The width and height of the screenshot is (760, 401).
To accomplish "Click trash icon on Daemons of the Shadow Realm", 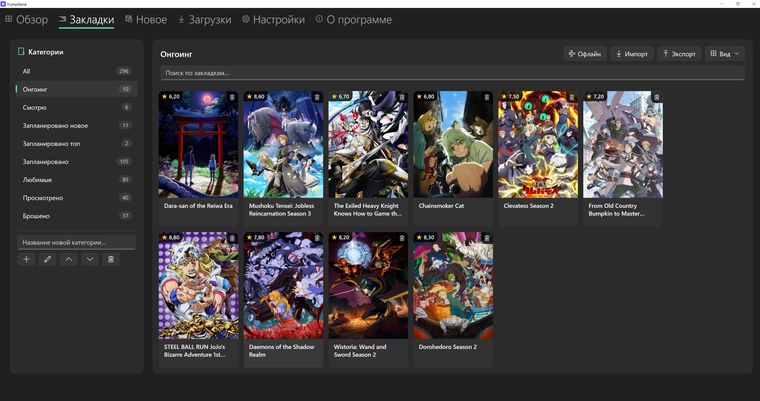I will coord(317,238).
